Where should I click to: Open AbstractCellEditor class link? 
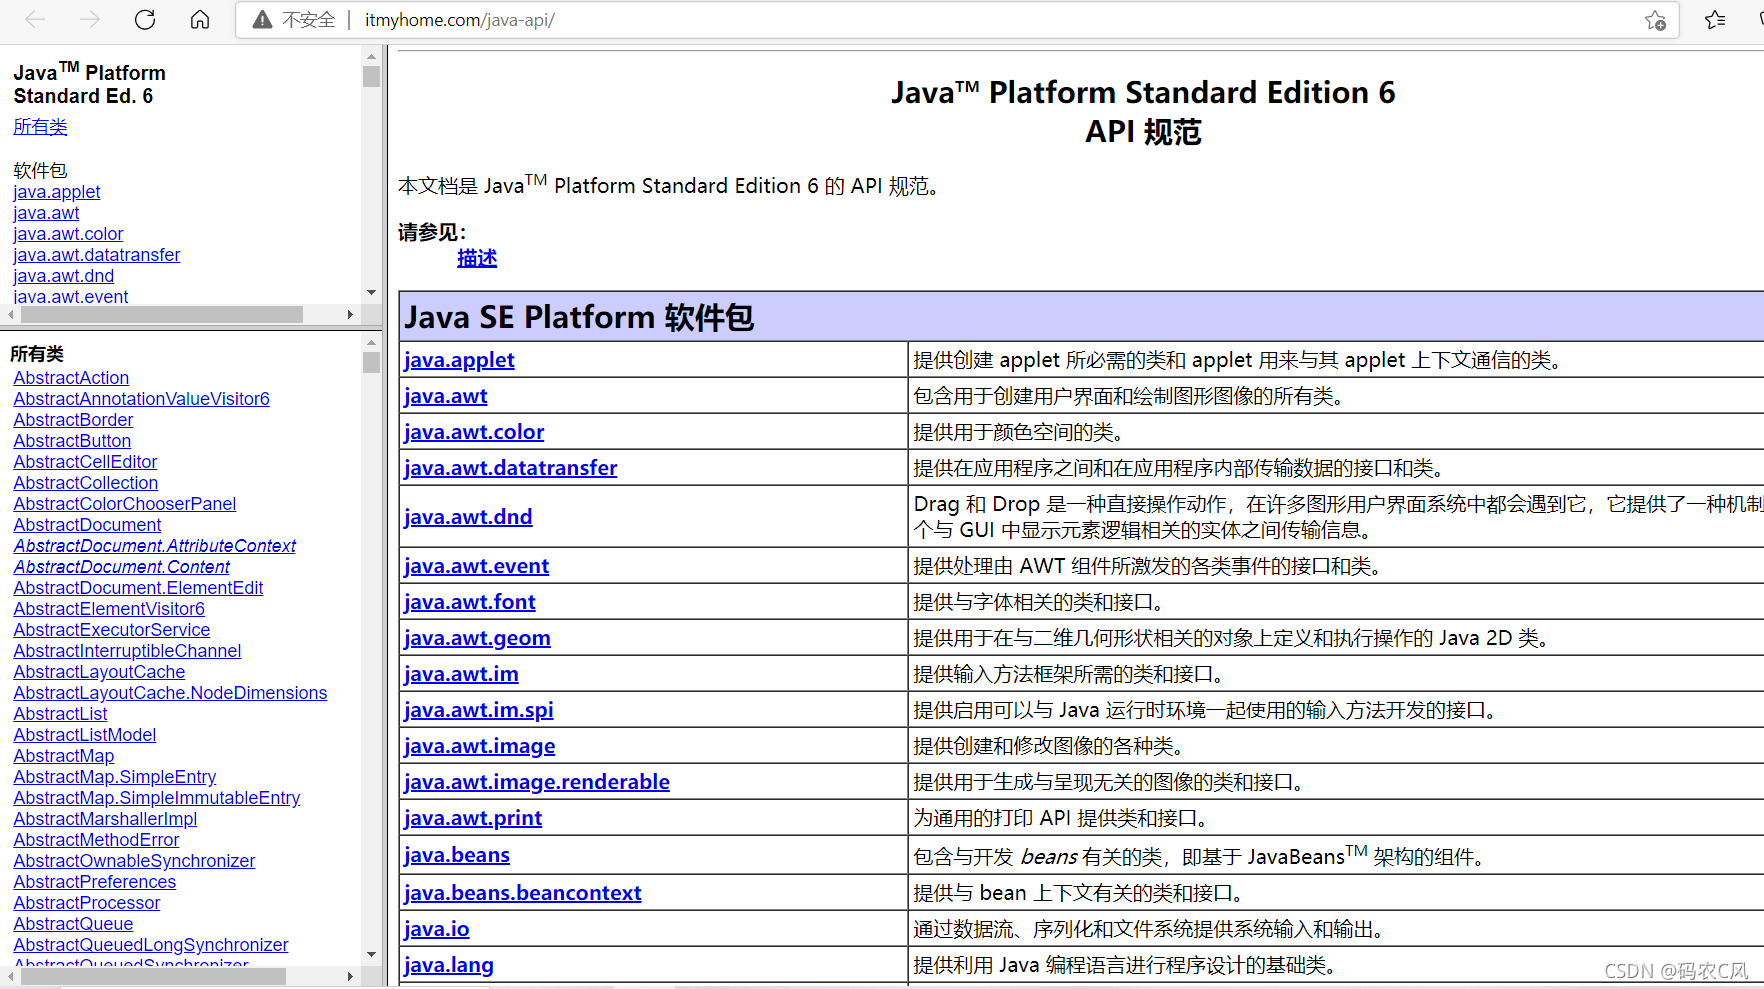[85, 462]
